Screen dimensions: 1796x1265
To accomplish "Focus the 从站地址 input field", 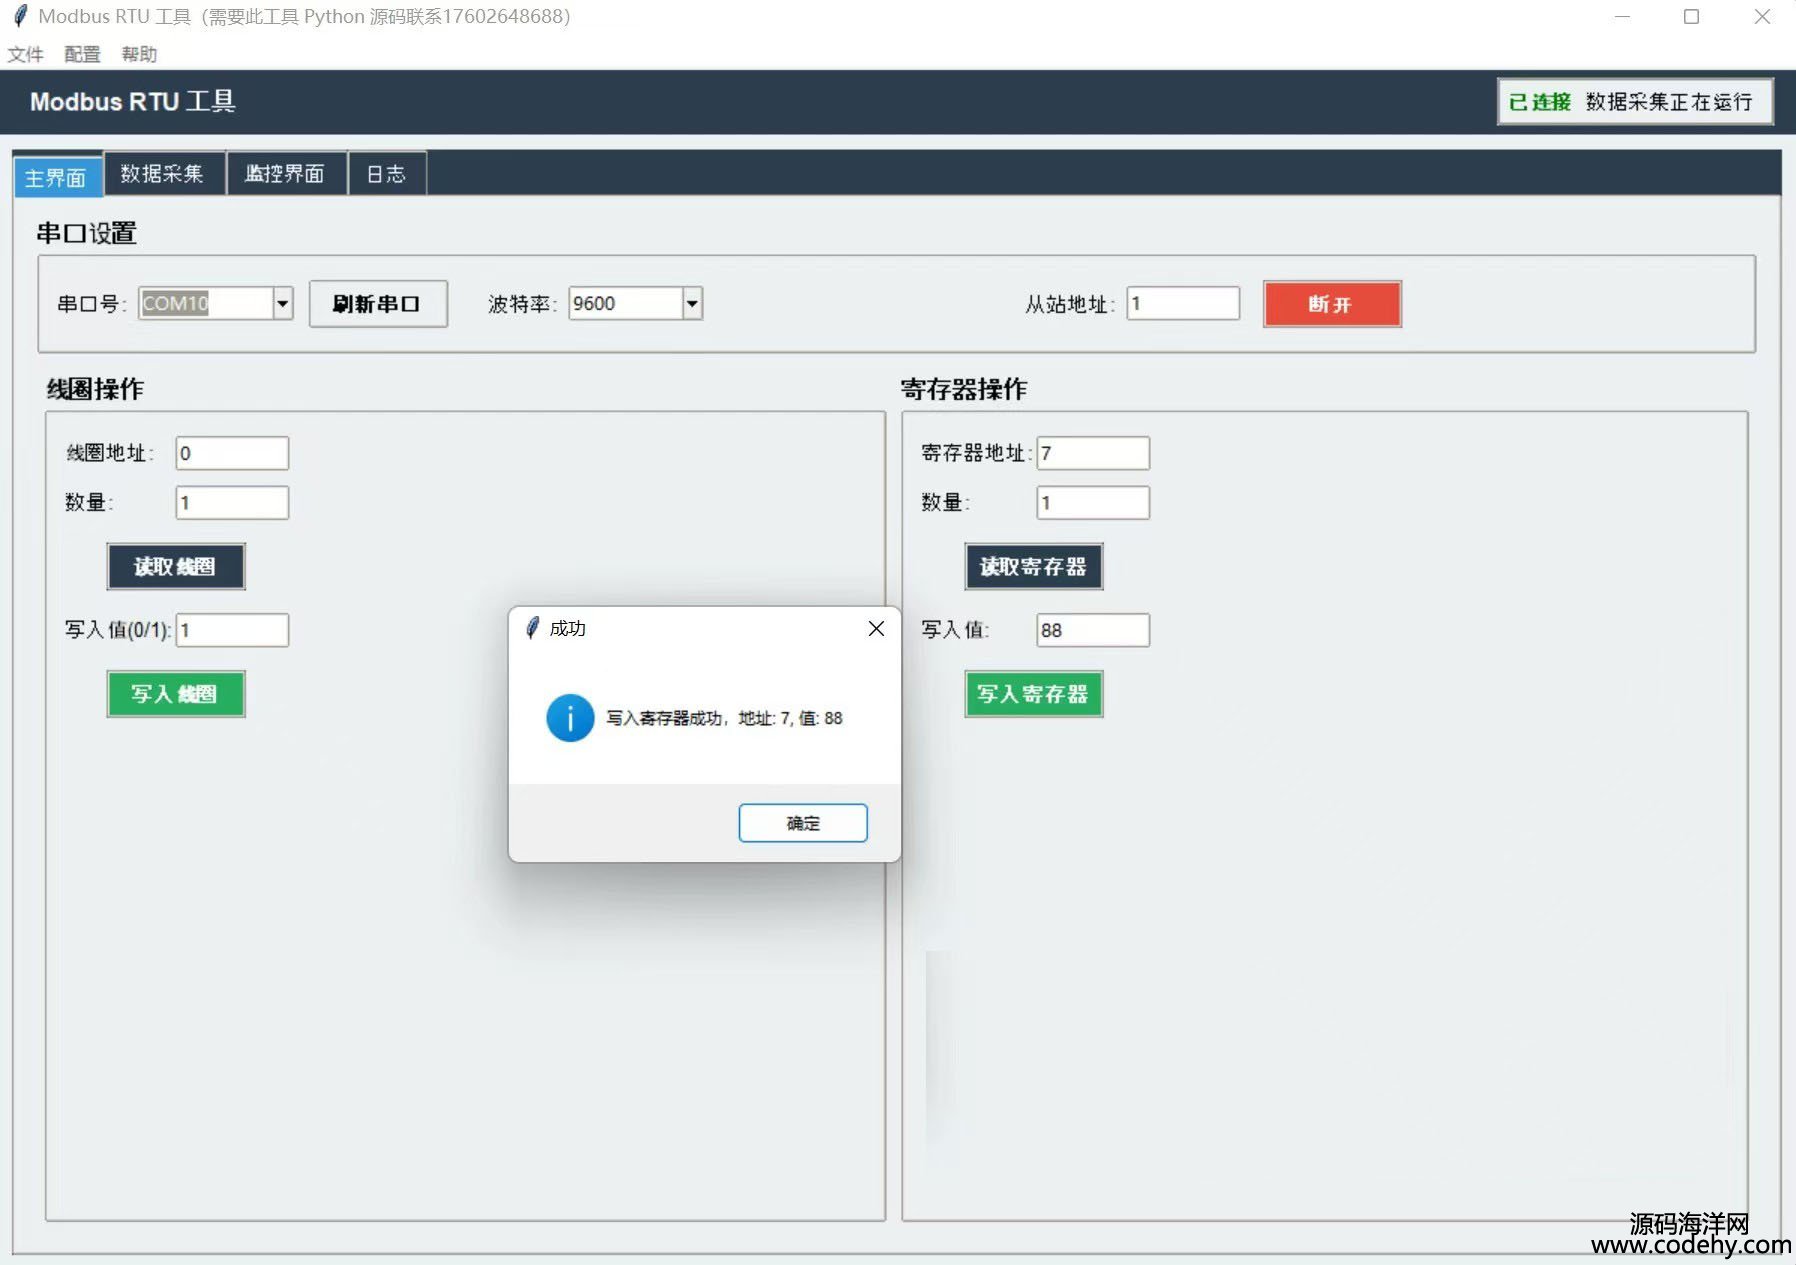I will 1183,303.
